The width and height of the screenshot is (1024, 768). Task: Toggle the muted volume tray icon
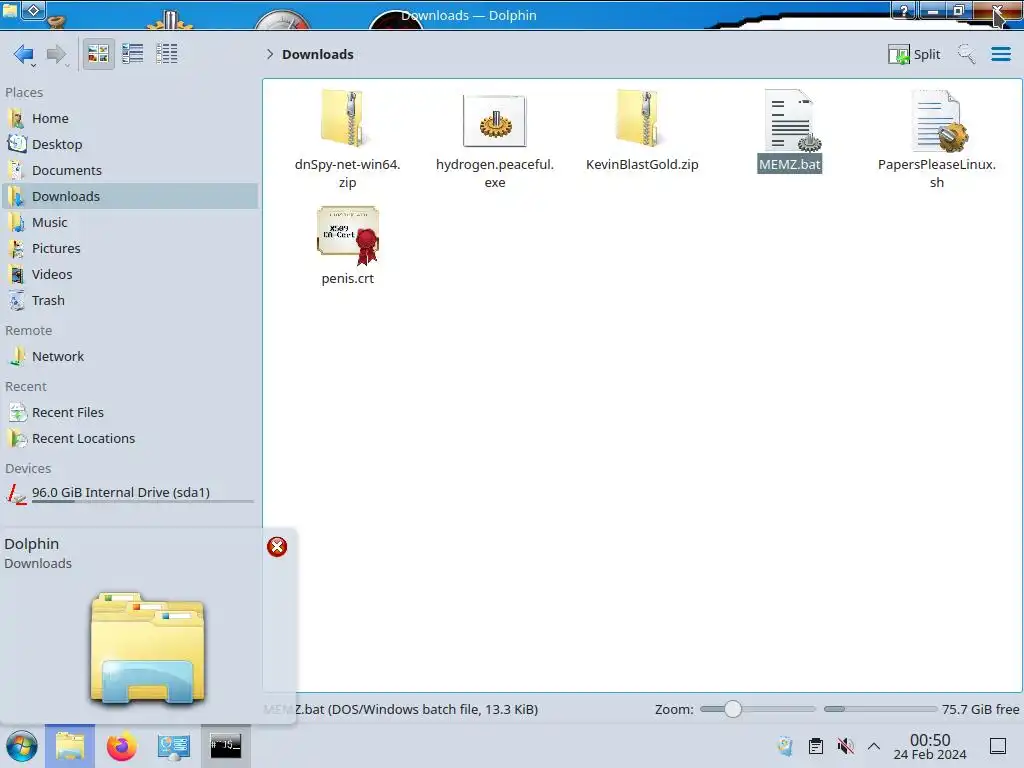coord(846,746)
